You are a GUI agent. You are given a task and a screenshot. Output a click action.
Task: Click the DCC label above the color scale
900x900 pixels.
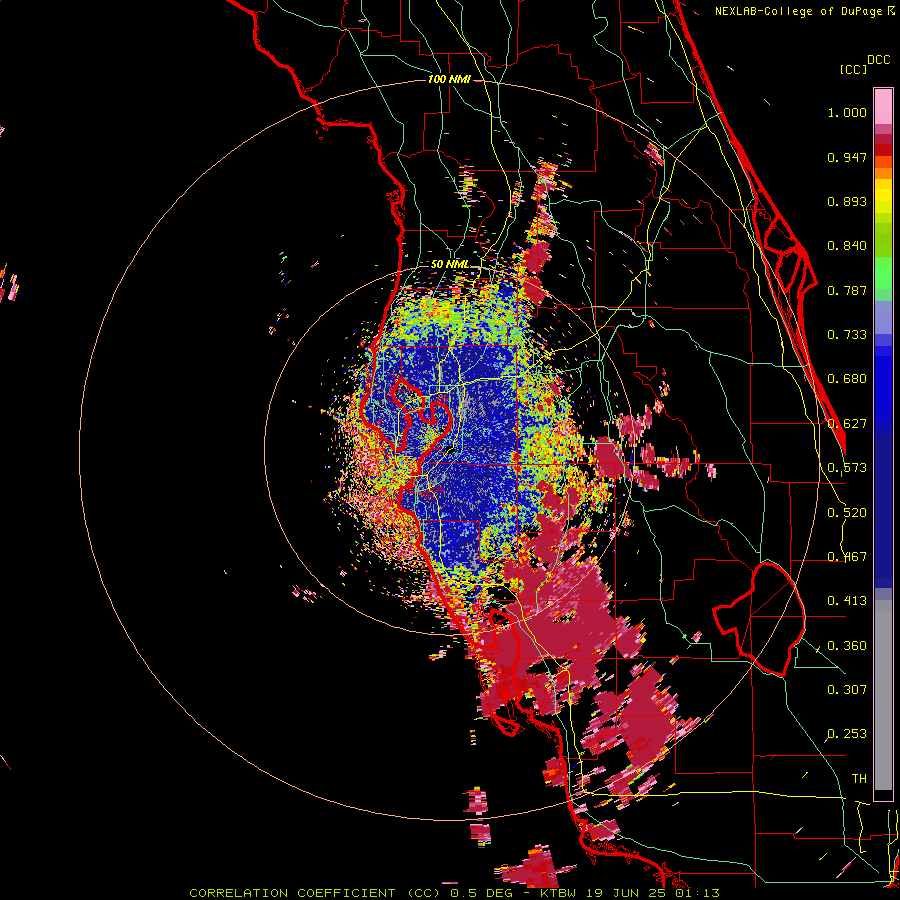(x=878, y=60)
